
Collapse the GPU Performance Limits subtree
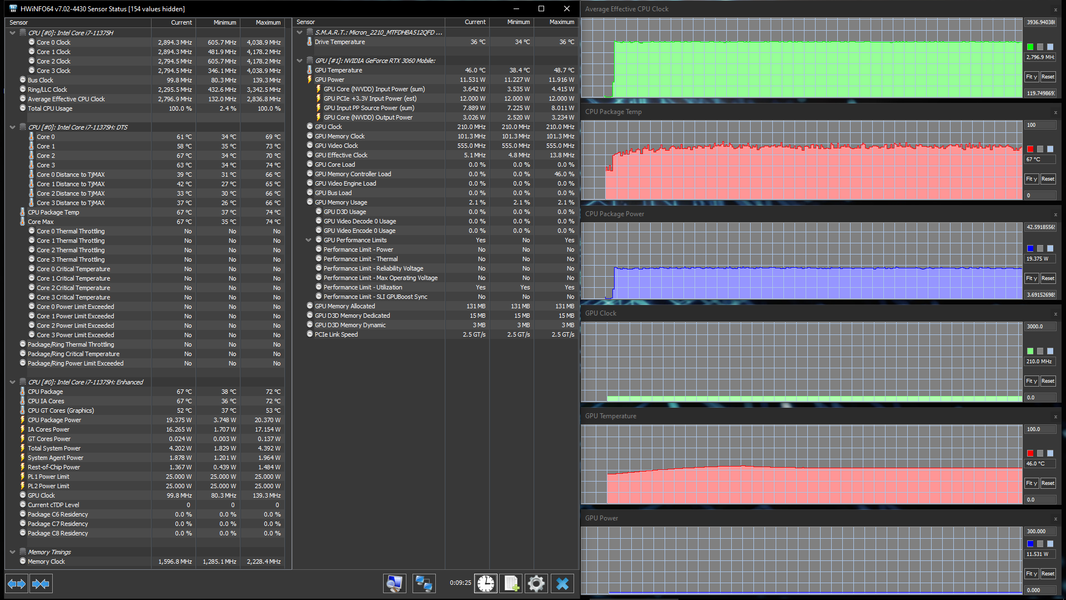[x=309, y=240]
